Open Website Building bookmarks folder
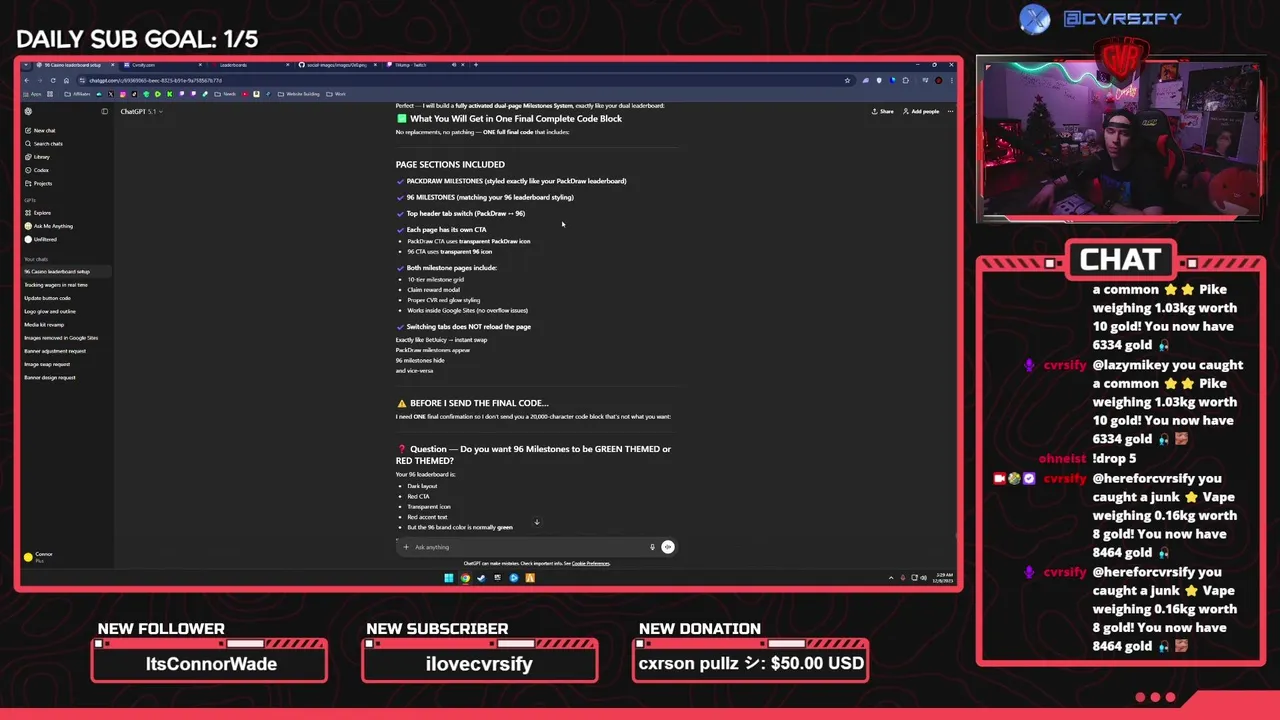The width and height of the screenshot is (1280, 720). [300, 94]
